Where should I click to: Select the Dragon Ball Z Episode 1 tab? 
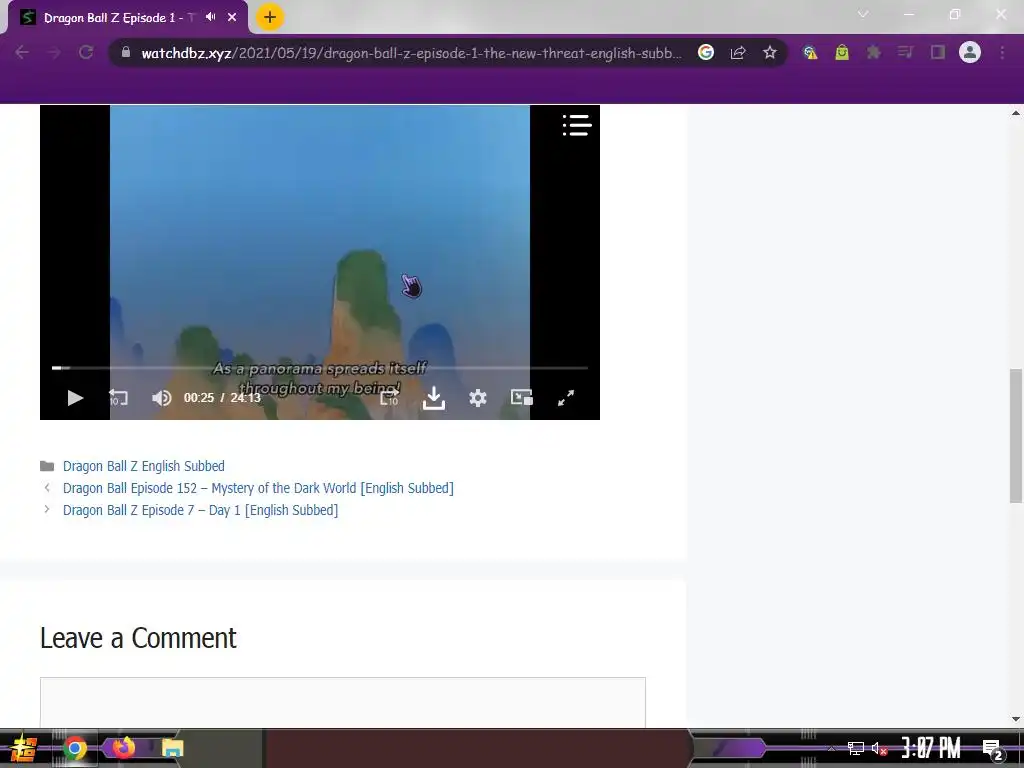pos(114,18)
